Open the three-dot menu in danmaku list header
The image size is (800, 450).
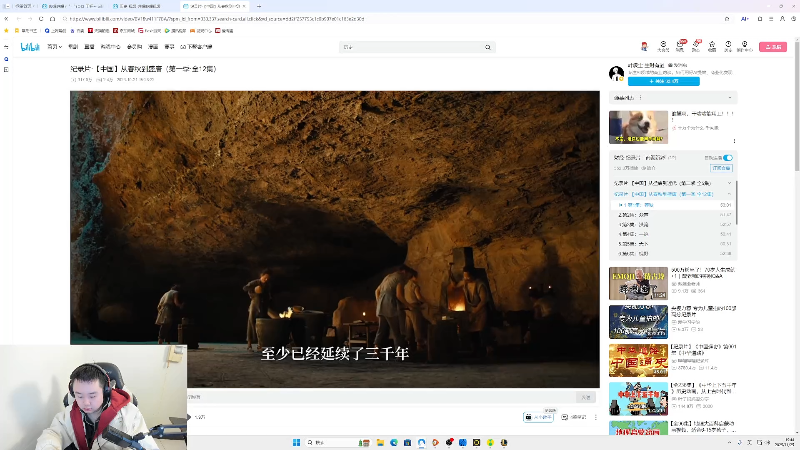point(640,97)
